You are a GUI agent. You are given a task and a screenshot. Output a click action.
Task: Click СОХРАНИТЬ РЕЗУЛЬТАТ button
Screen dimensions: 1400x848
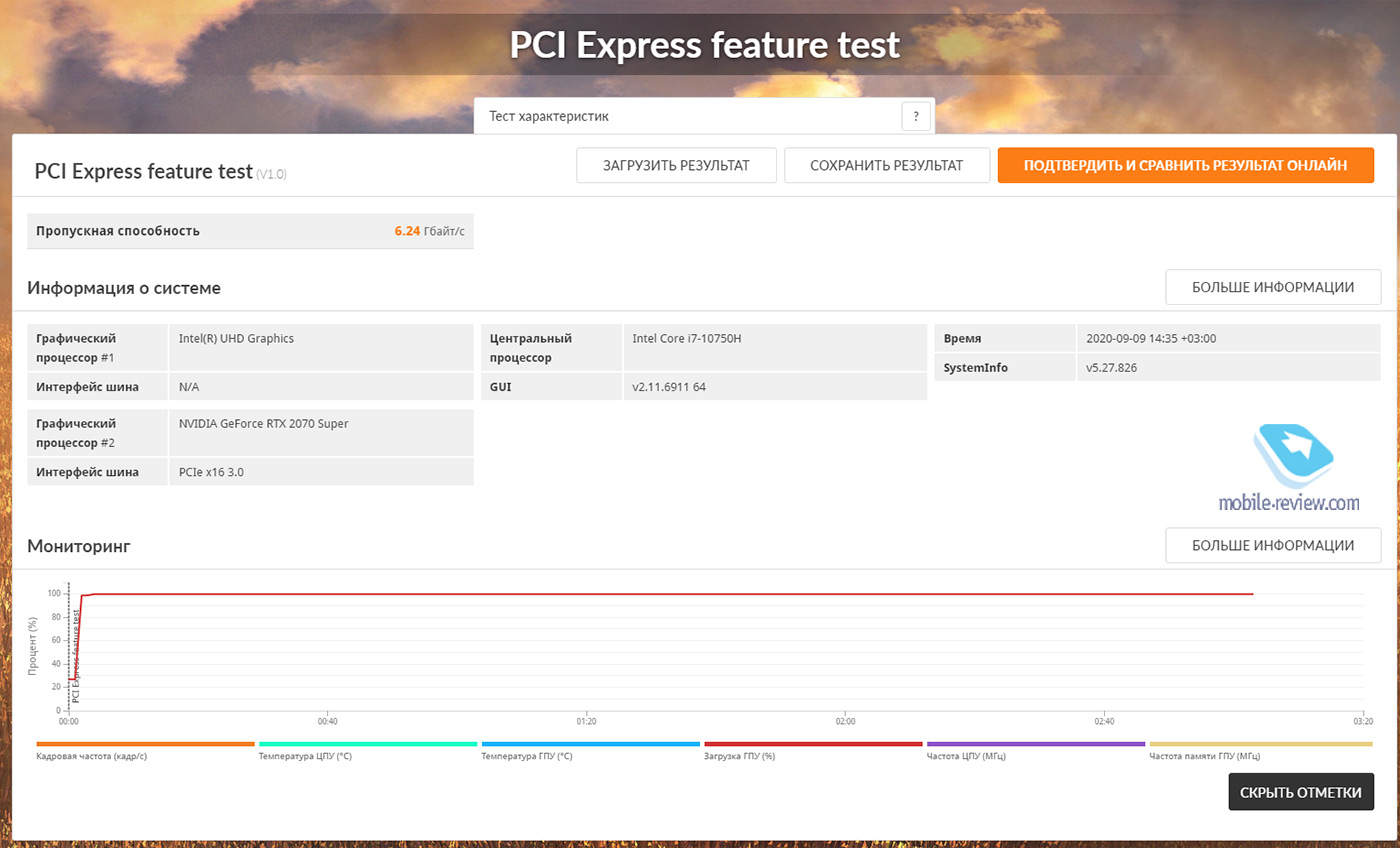pyautogui.click(x=886, y=166)
